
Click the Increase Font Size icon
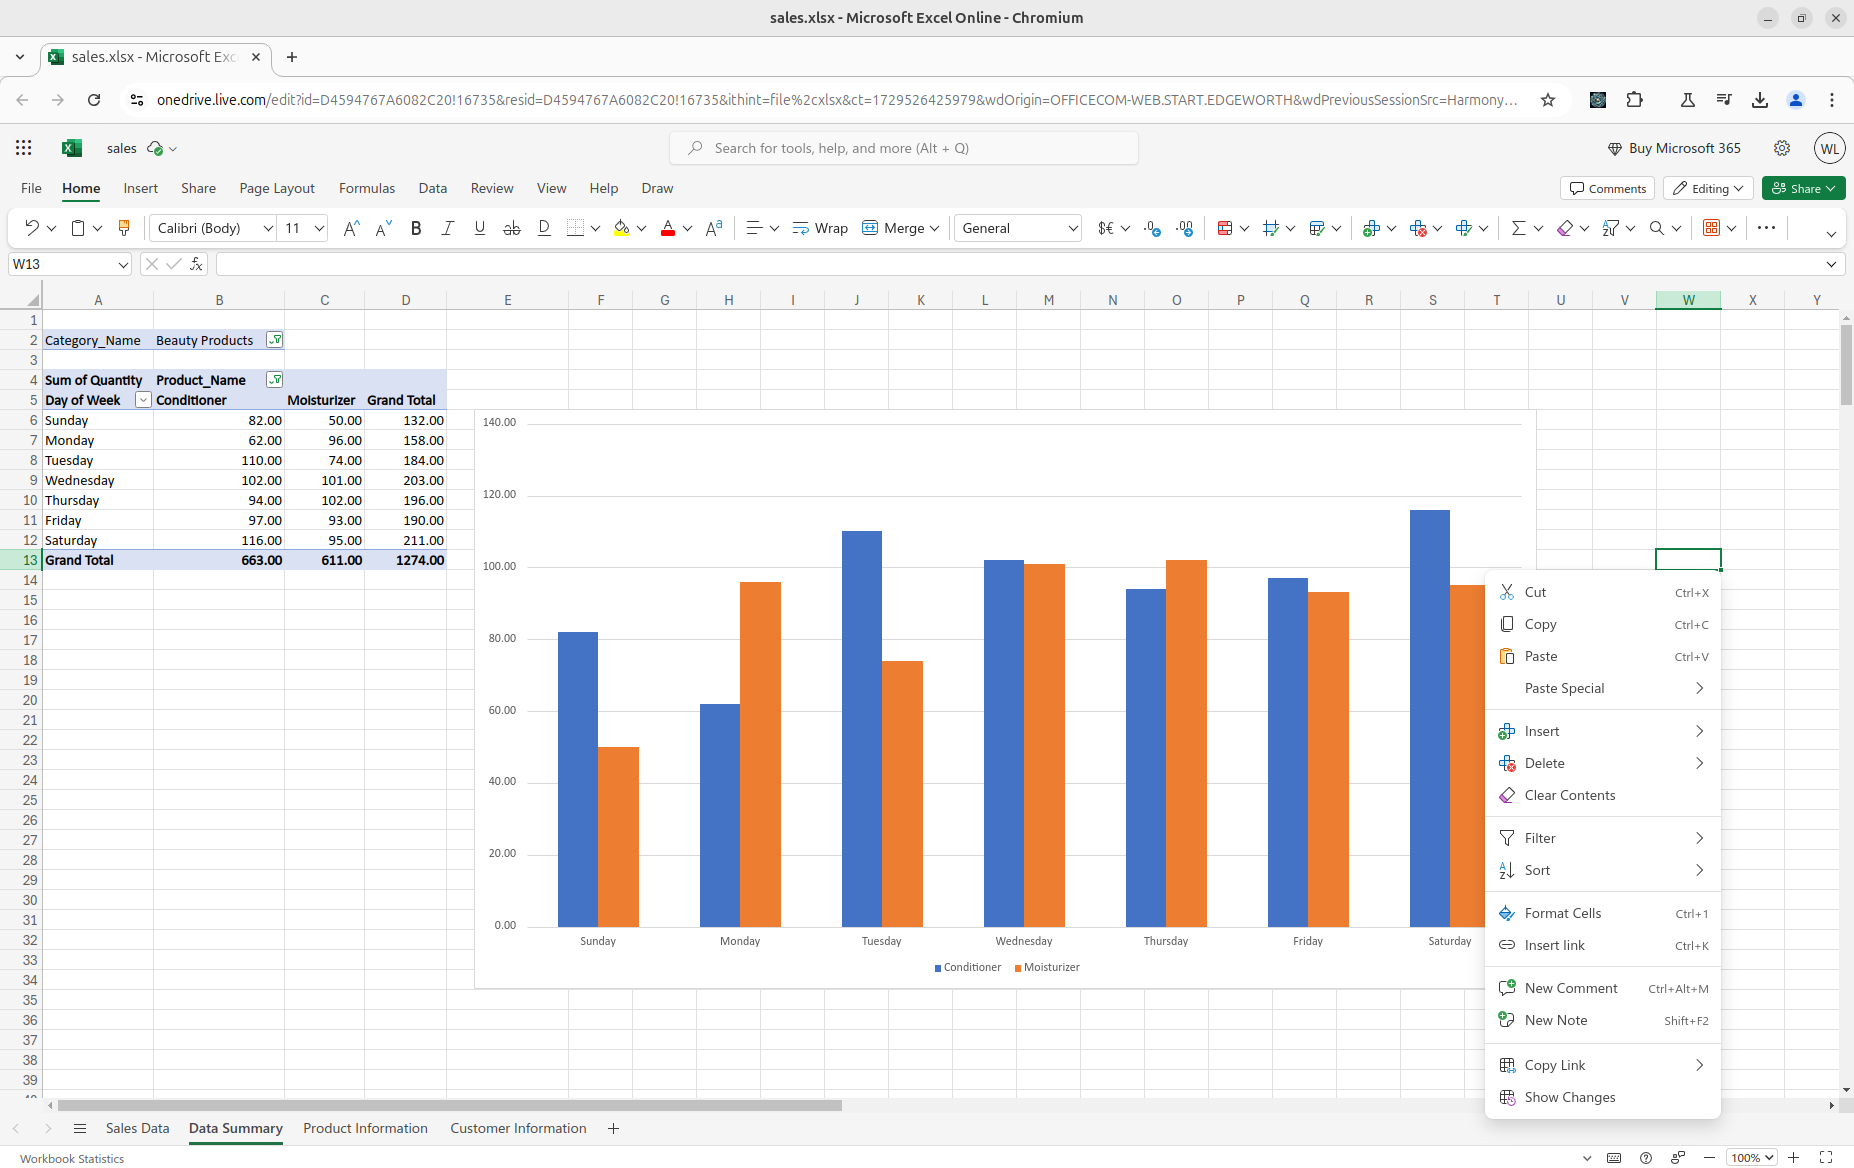(350, 228)
